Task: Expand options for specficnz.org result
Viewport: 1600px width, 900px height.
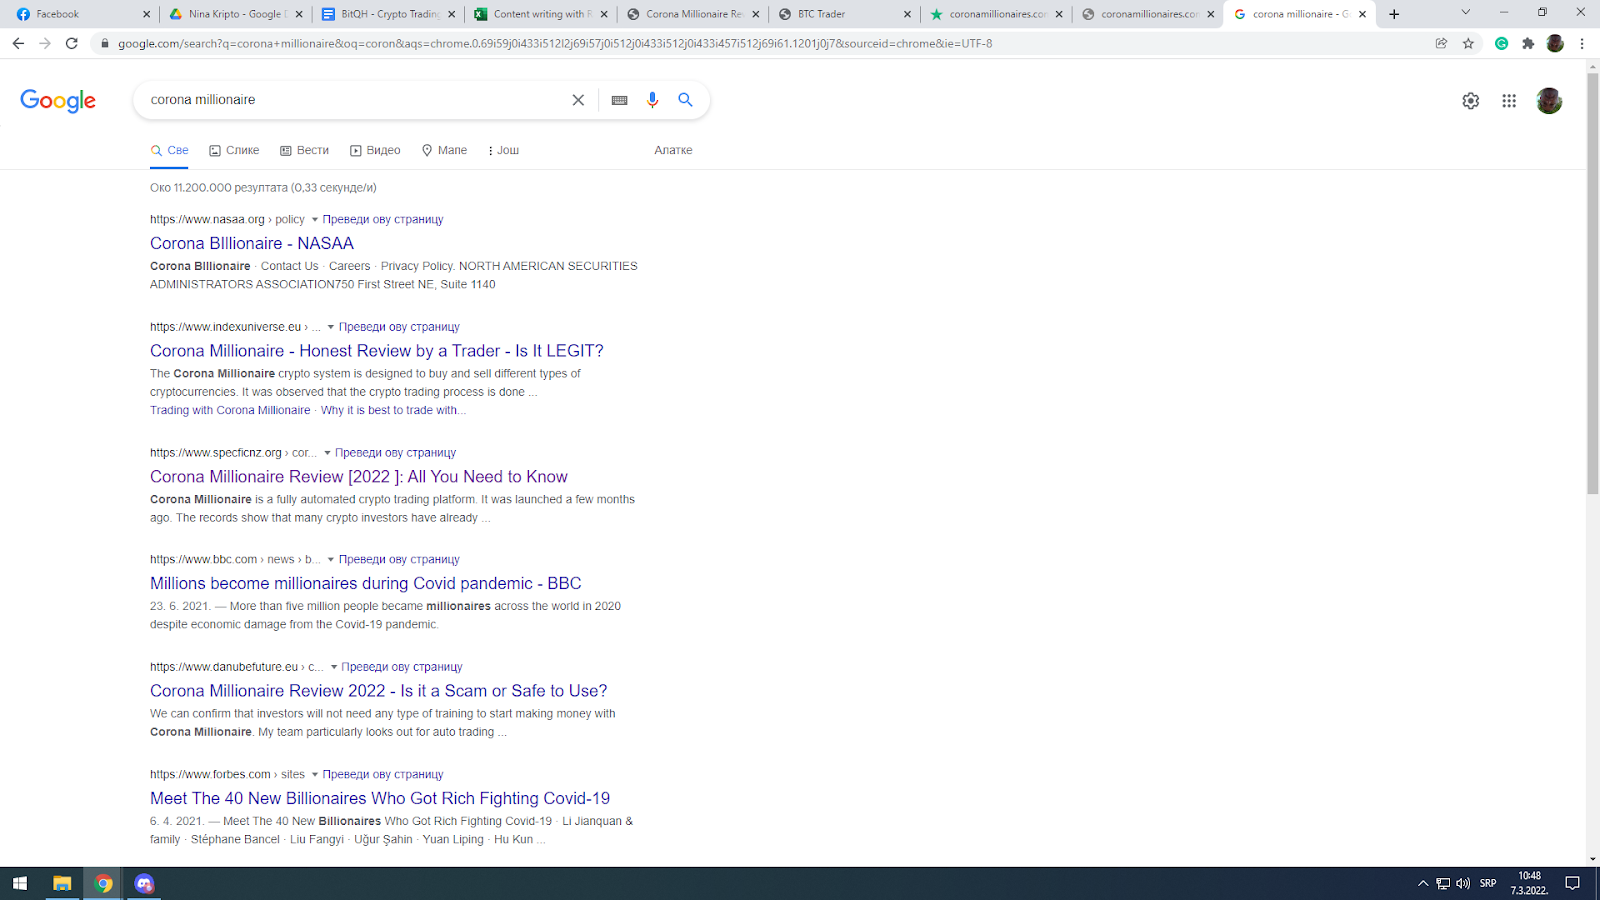Action: coord(327,453)
